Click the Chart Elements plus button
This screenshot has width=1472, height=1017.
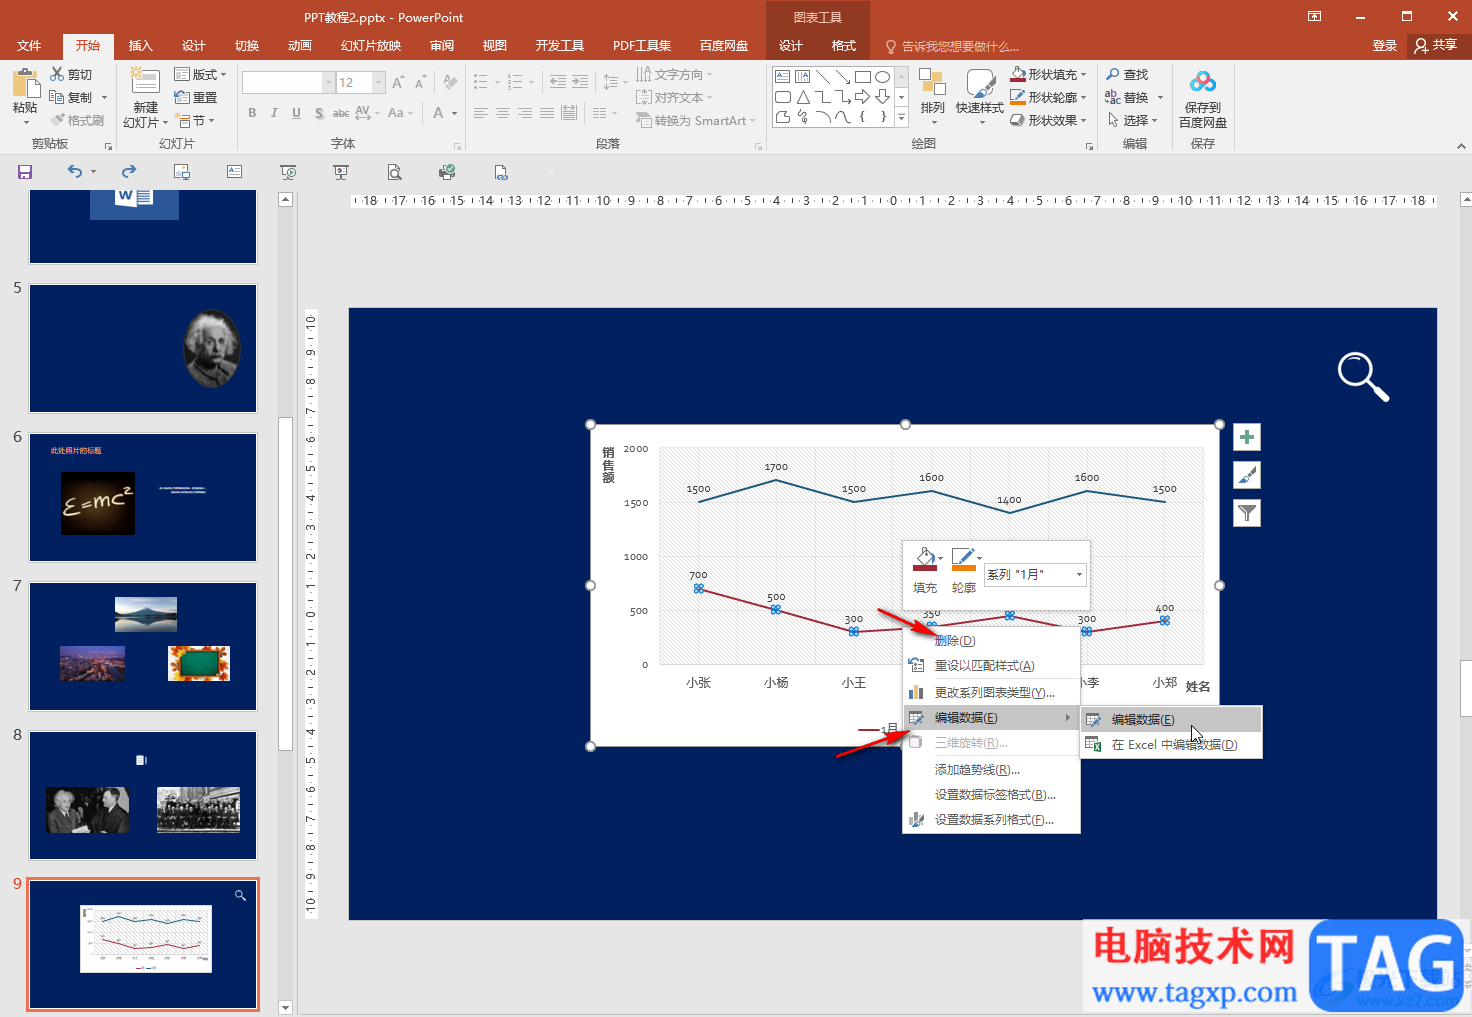click(1247, 437)
